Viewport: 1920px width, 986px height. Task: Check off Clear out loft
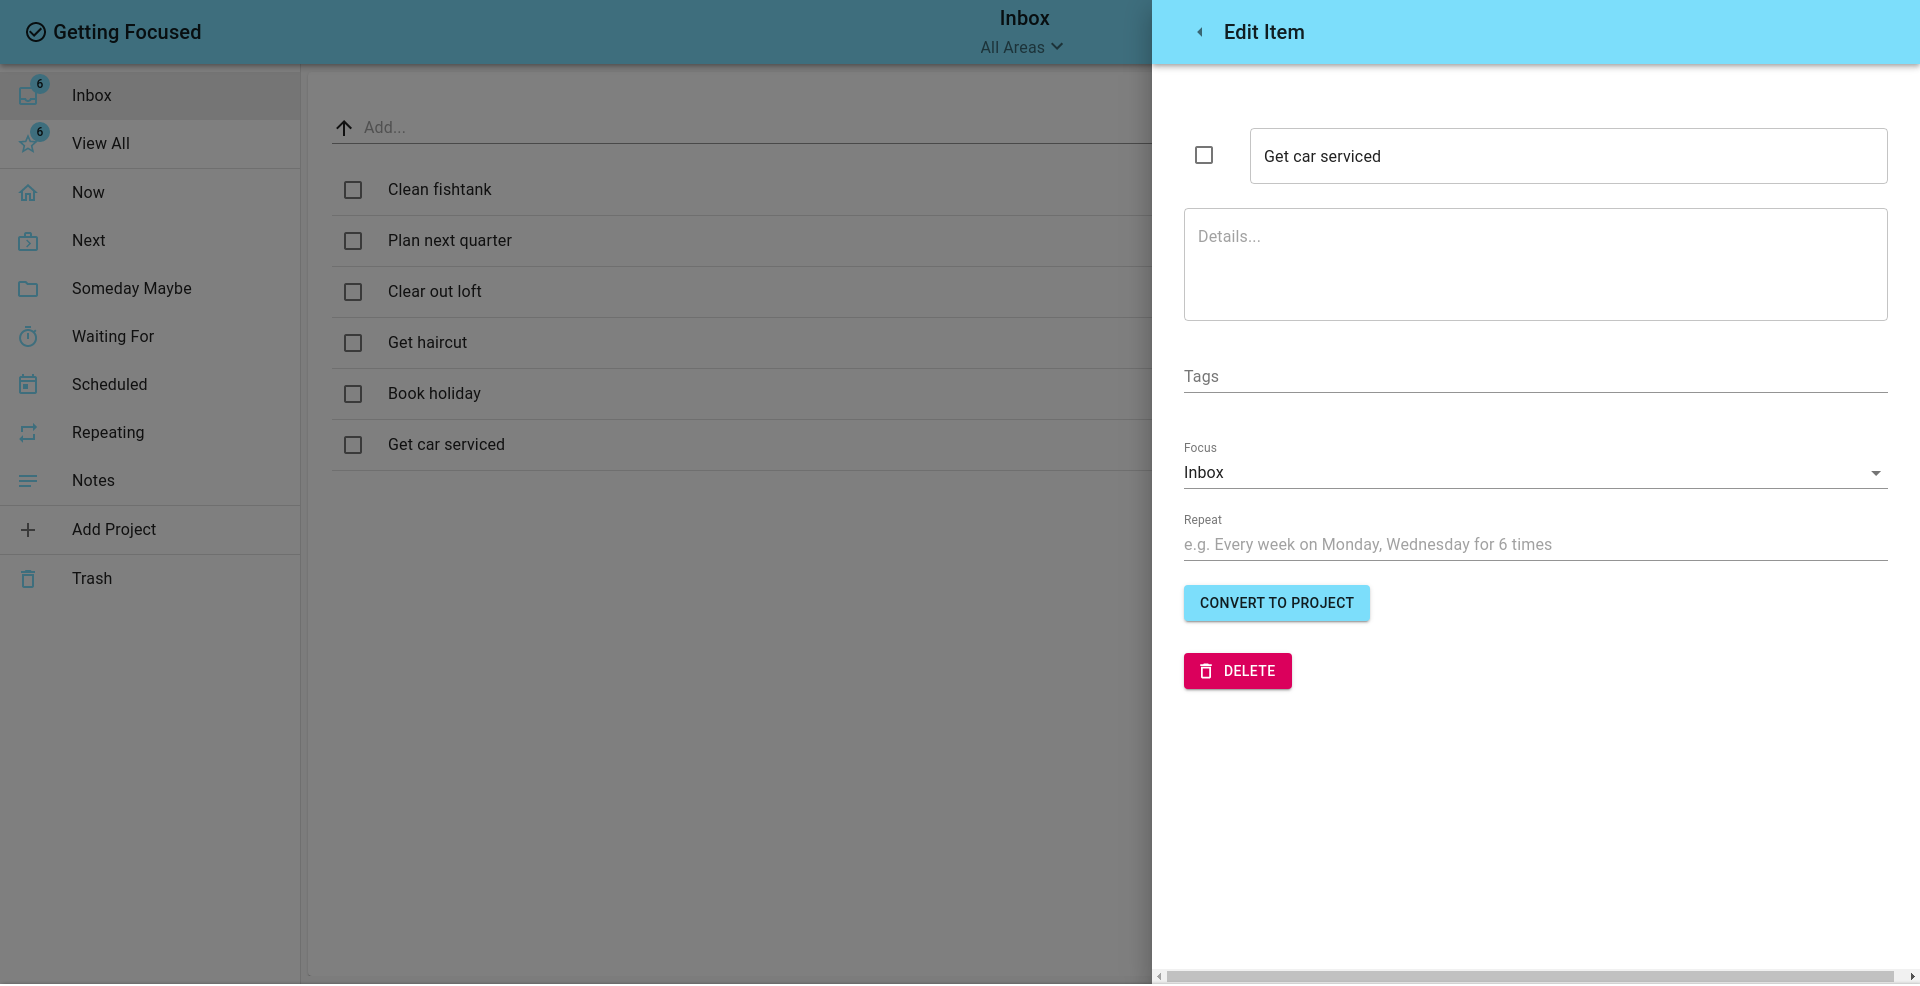[x=353, y=292]
